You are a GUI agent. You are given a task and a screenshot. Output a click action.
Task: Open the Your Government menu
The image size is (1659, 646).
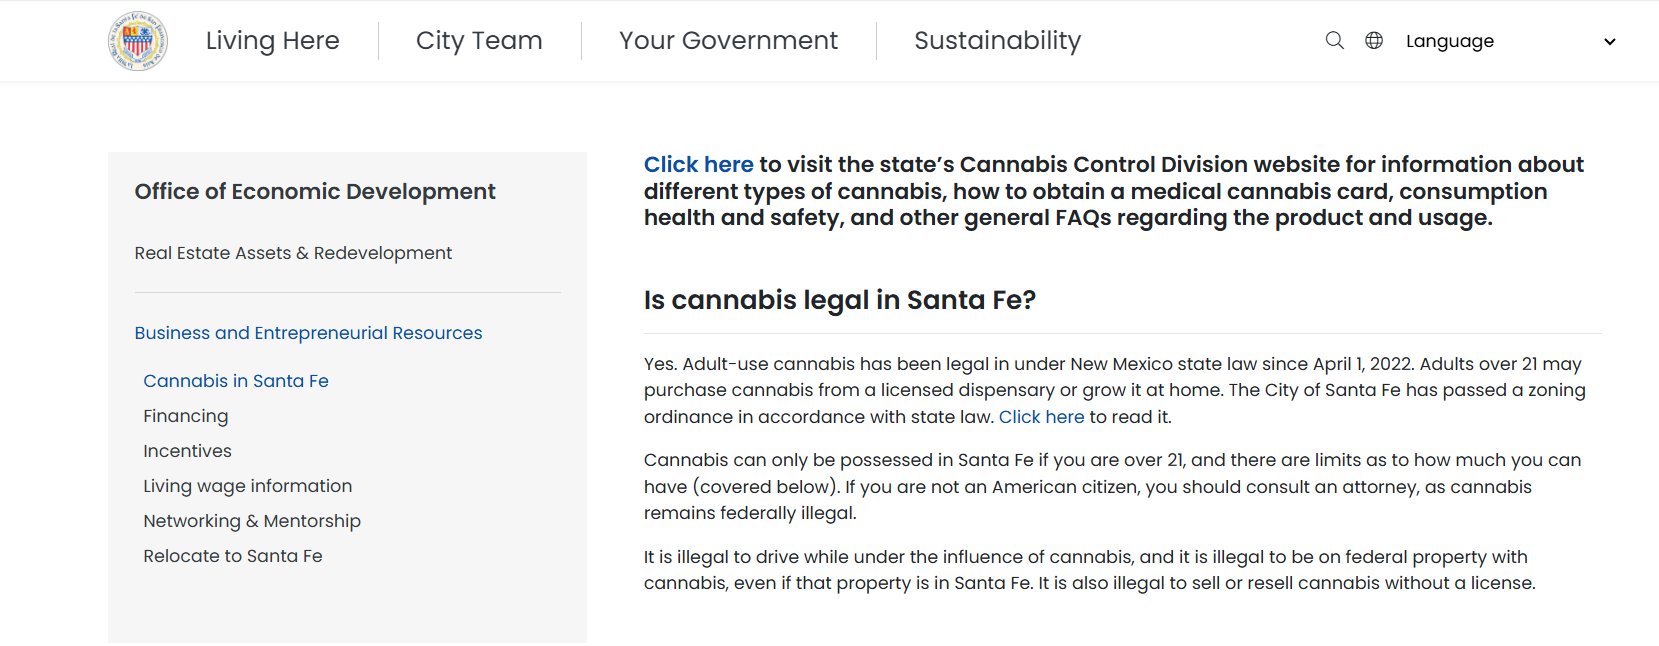pyautogui.click(x=728, y=41)
